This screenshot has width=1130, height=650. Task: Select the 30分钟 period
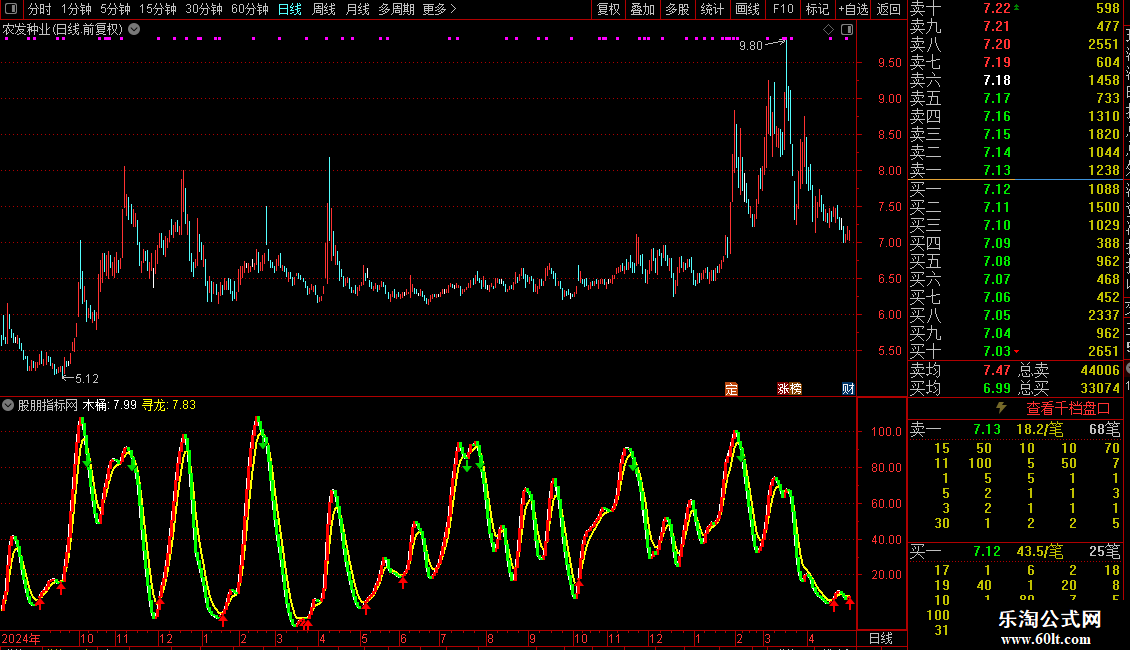(203, 9)
